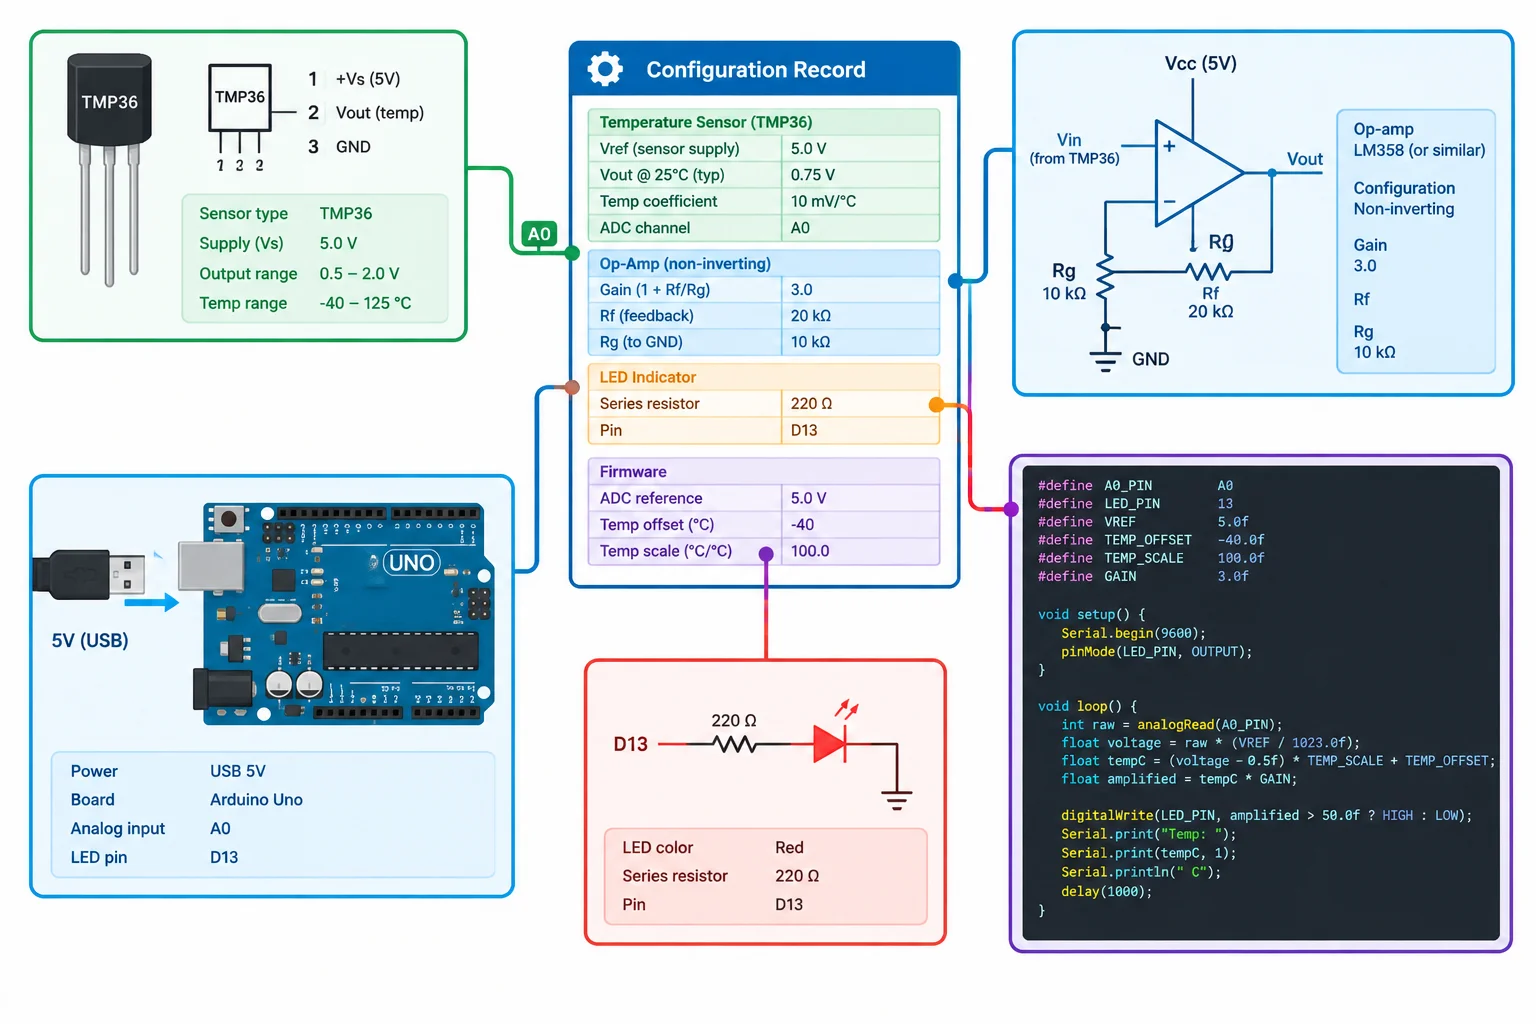Click the red D13 label at the LED circuit start

coord(631,744)
